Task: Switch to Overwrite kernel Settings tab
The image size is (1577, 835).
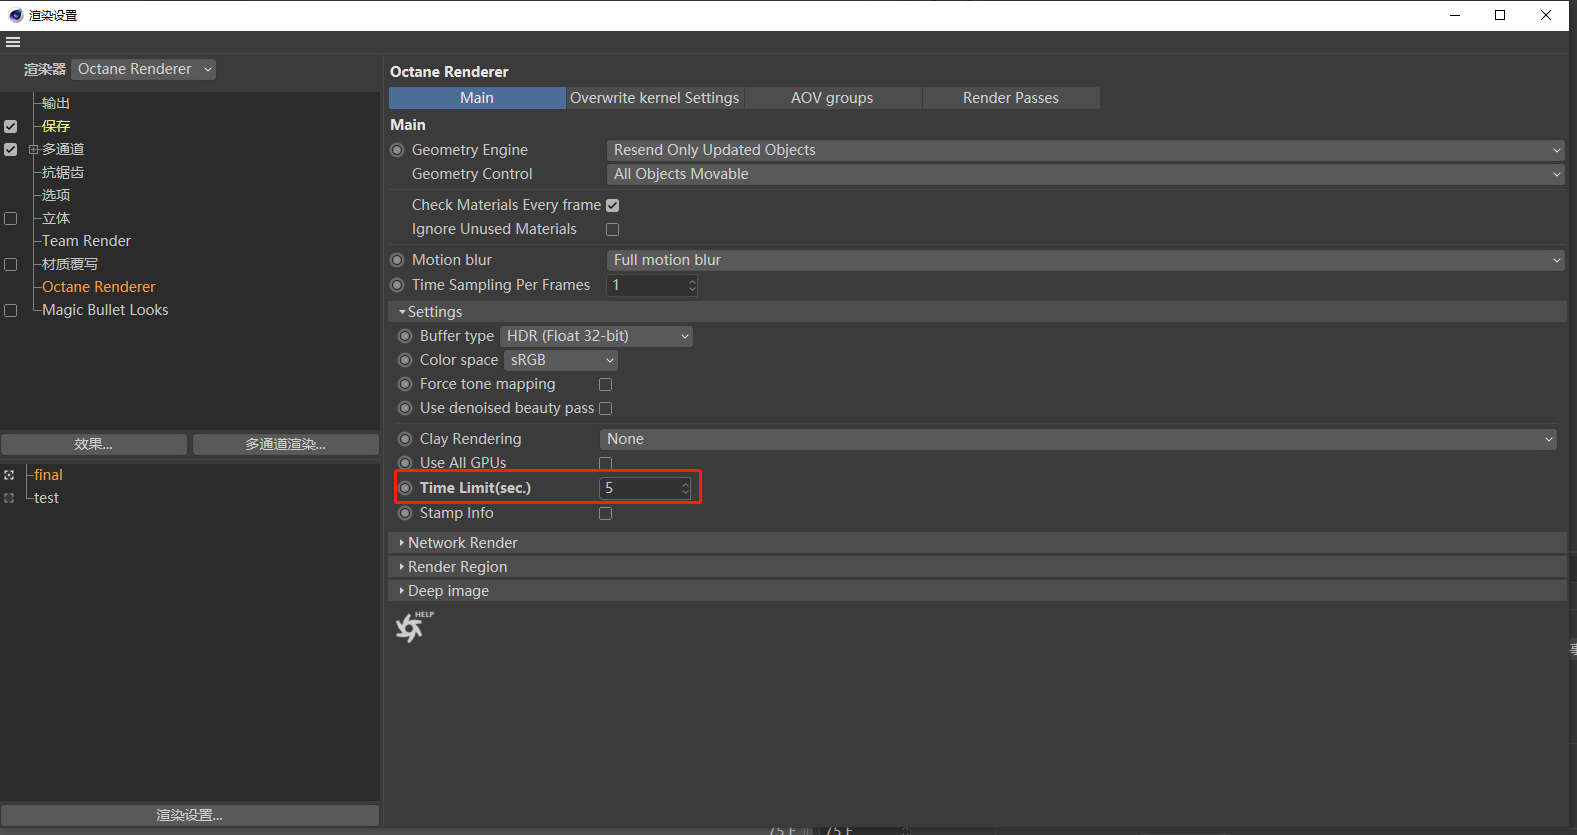Action: 655,98
